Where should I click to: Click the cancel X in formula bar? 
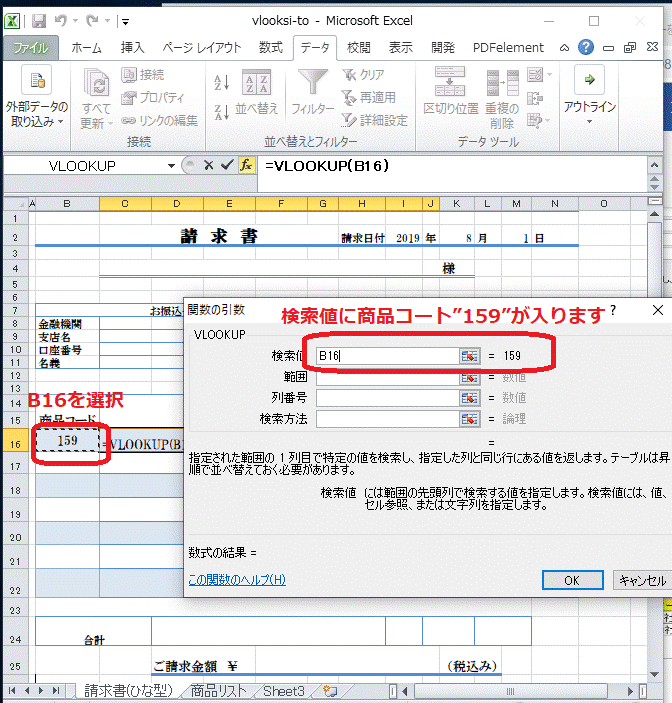click(208, 166)
